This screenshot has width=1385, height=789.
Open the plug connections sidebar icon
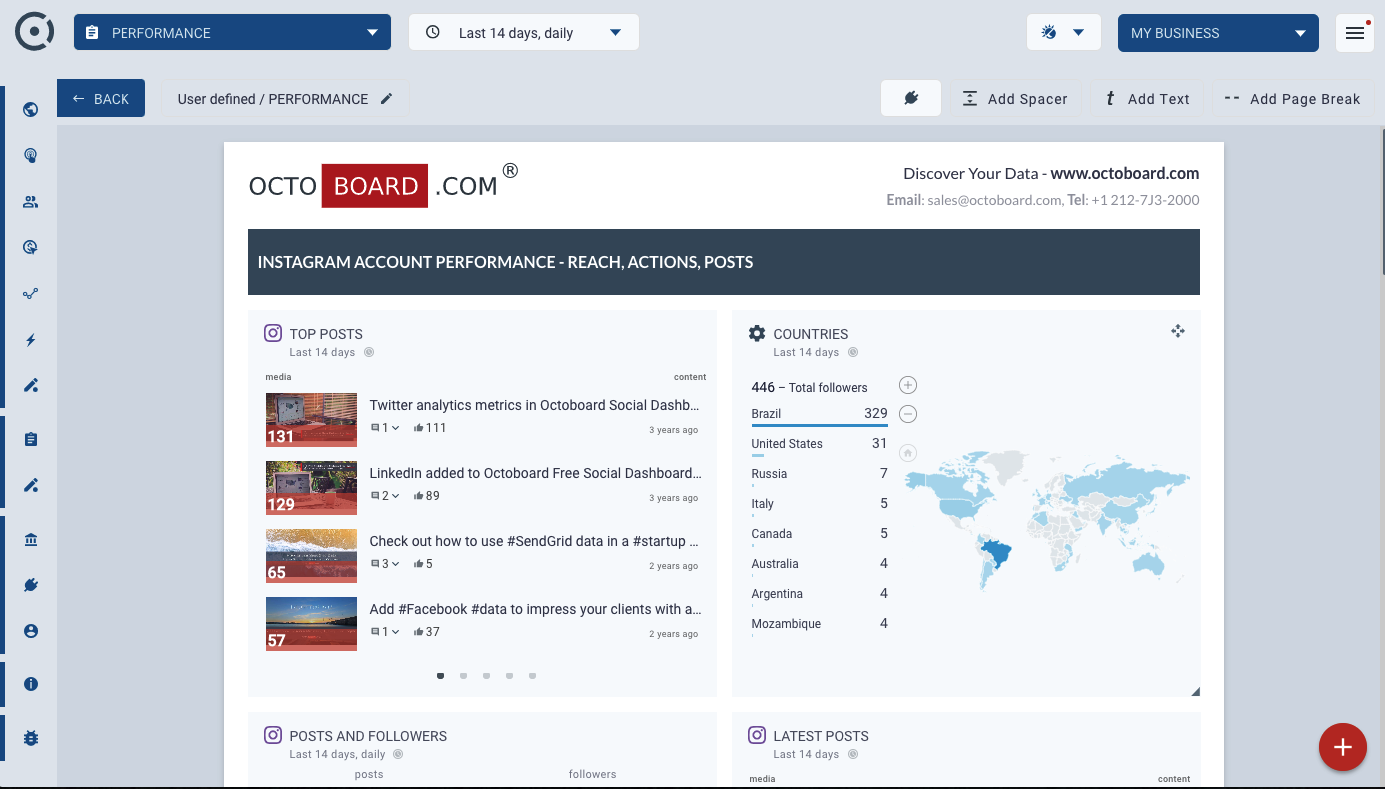31,586
